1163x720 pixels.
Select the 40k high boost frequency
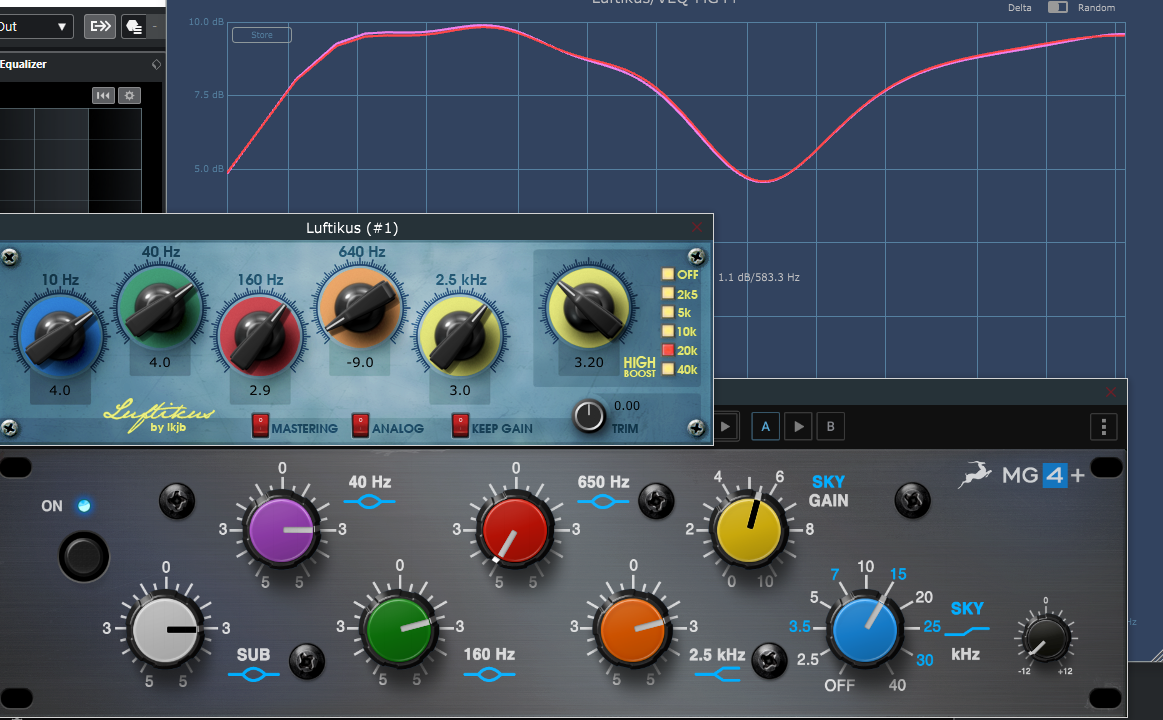pyautogui.click(x=668, y=369)
